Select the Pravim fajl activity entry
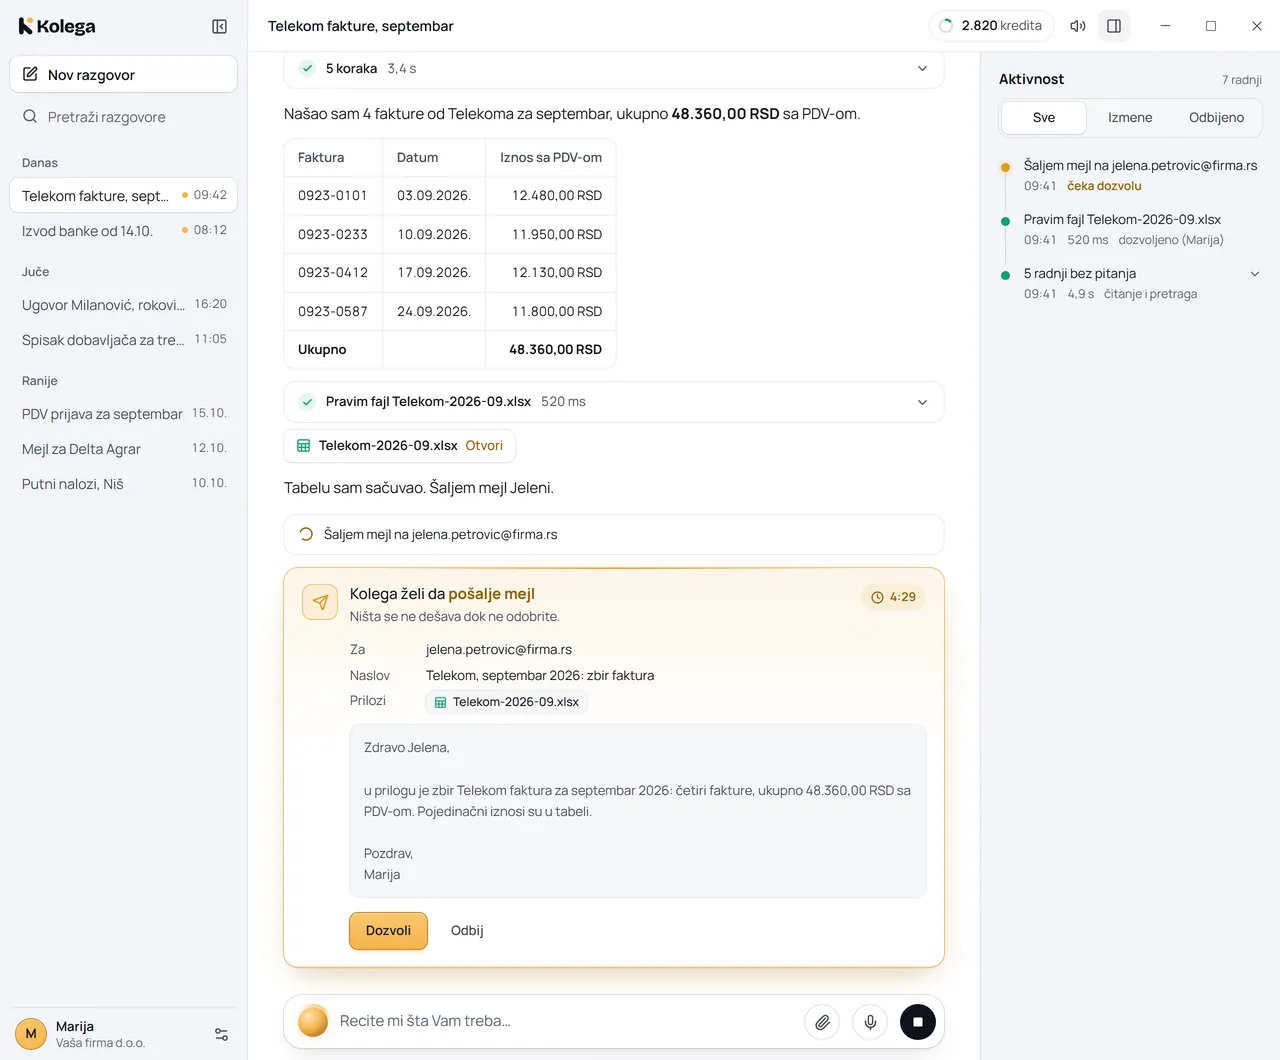The image size is (1280, 1060). coord(1130,229)
